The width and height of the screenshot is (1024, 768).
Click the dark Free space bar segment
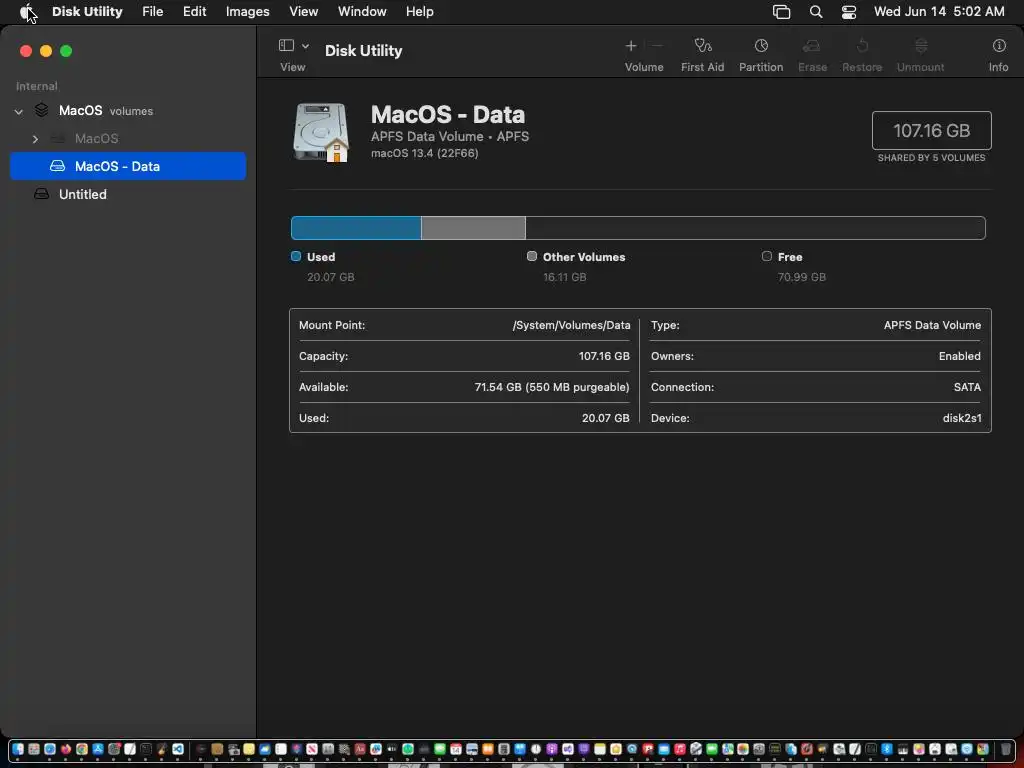756,228
